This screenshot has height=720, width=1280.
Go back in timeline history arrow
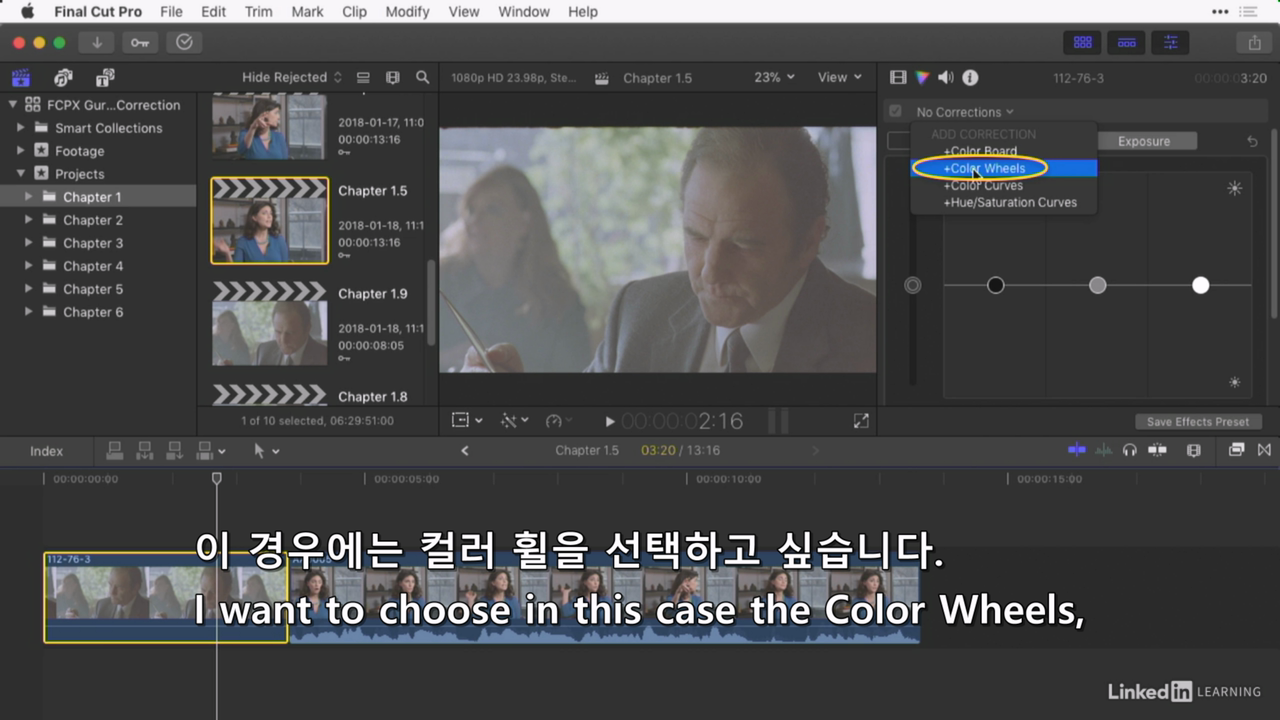(x=464, y=451)
